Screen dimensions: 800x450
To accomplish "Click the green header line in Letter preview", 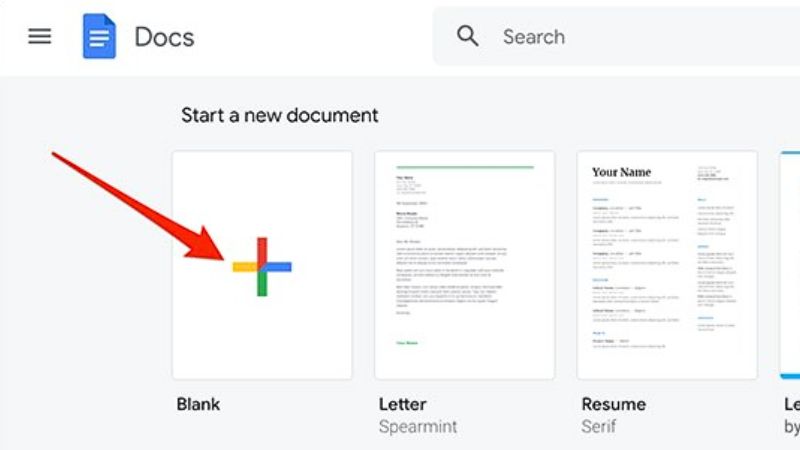I will point(464,167).
